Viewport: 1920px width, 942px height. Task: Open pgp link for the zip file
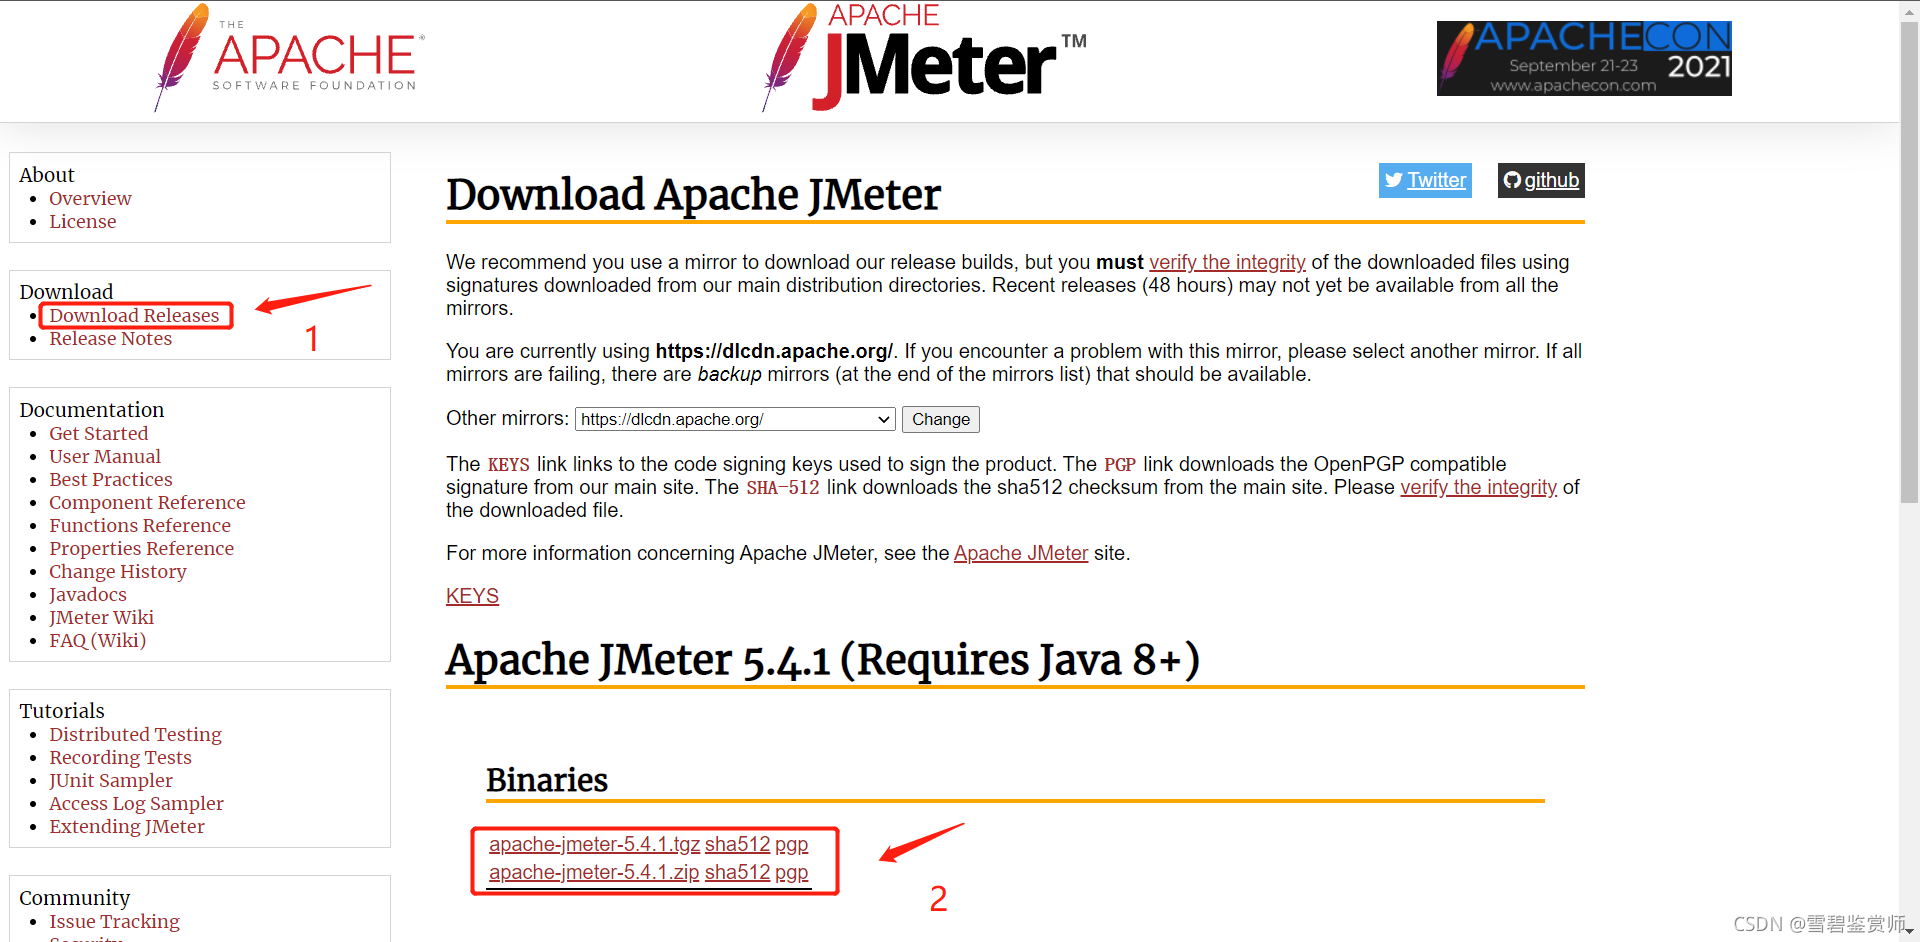tap(791, 872)
